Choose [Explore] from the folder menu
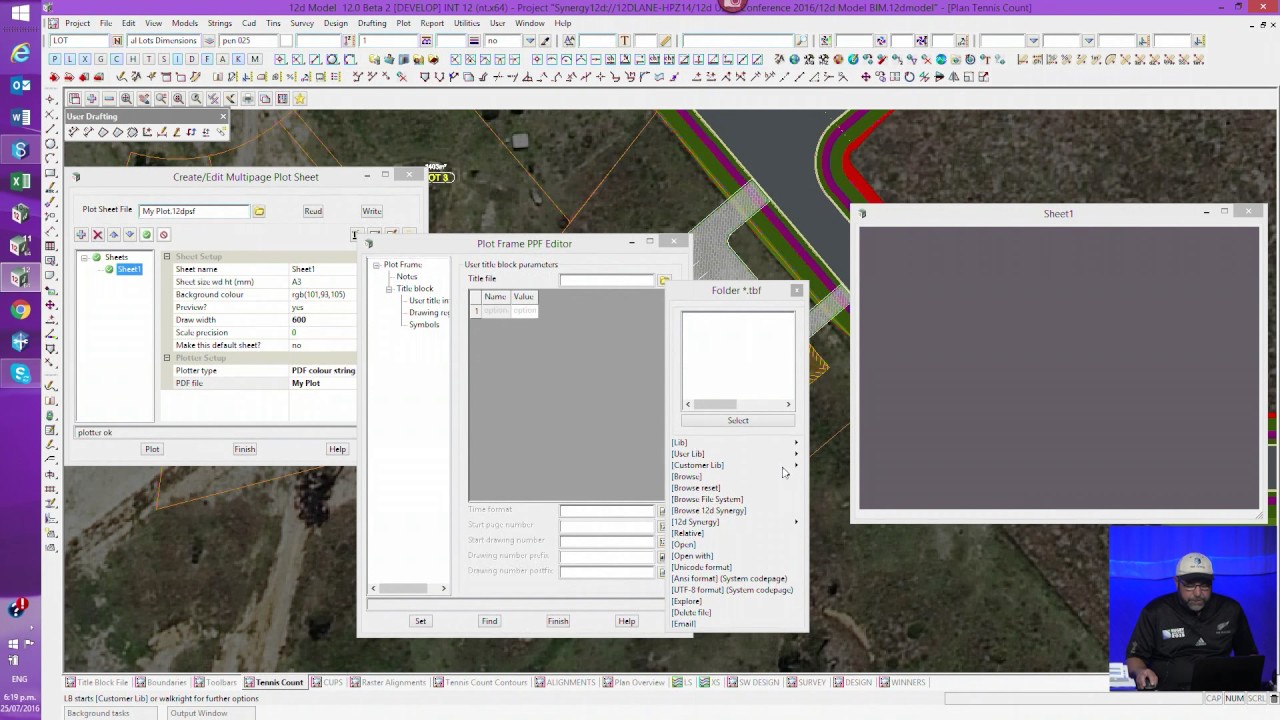Screen dimensions: 1280x720 [687, 601]
